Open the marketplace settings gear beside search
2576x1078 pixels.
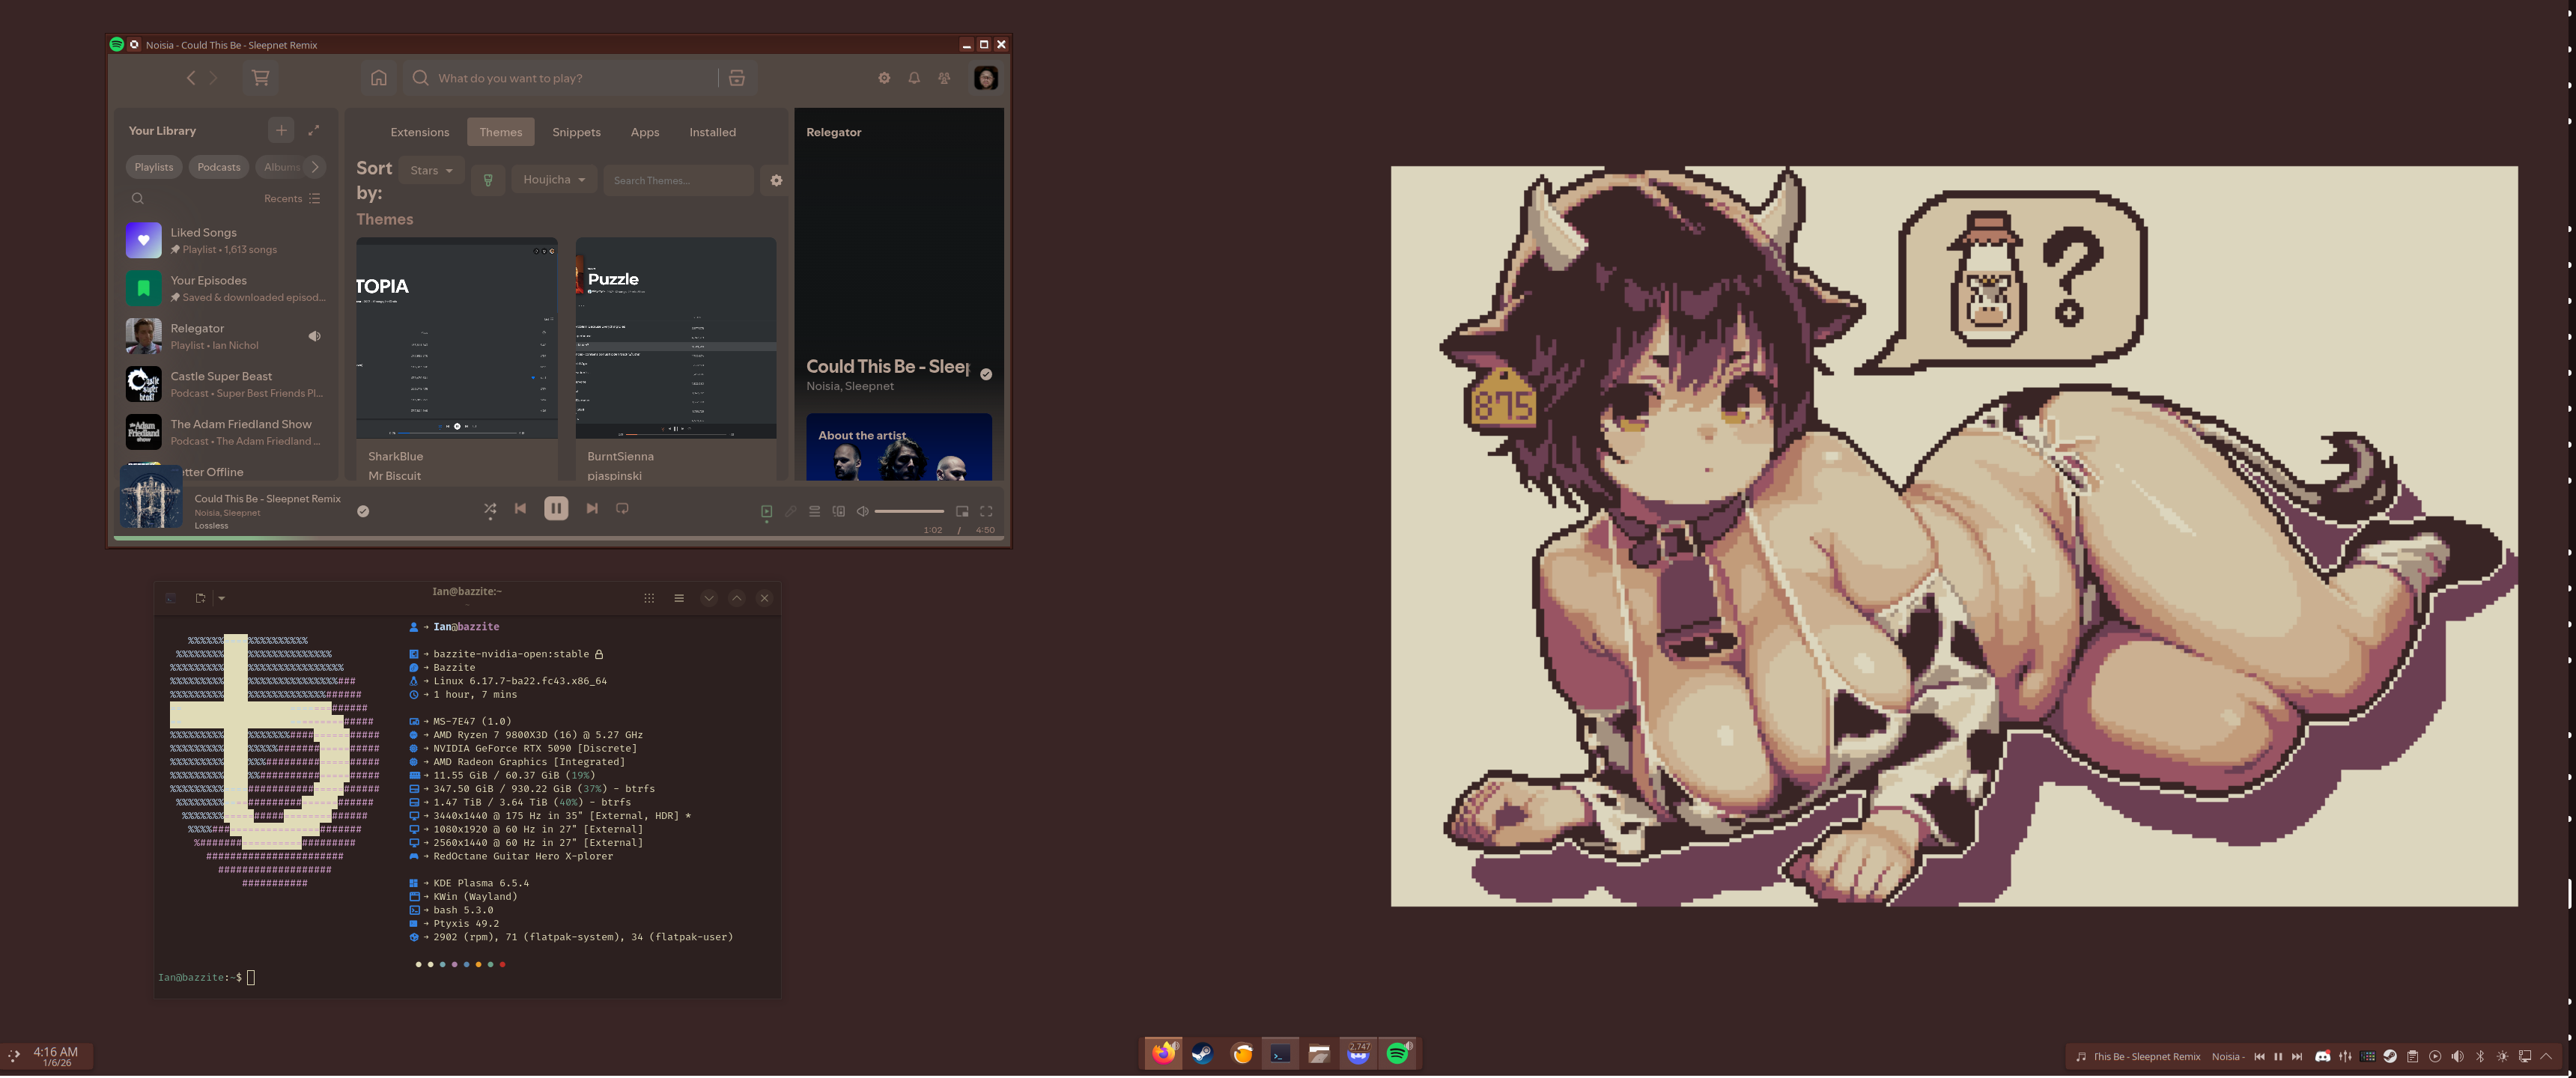[776, 181]
